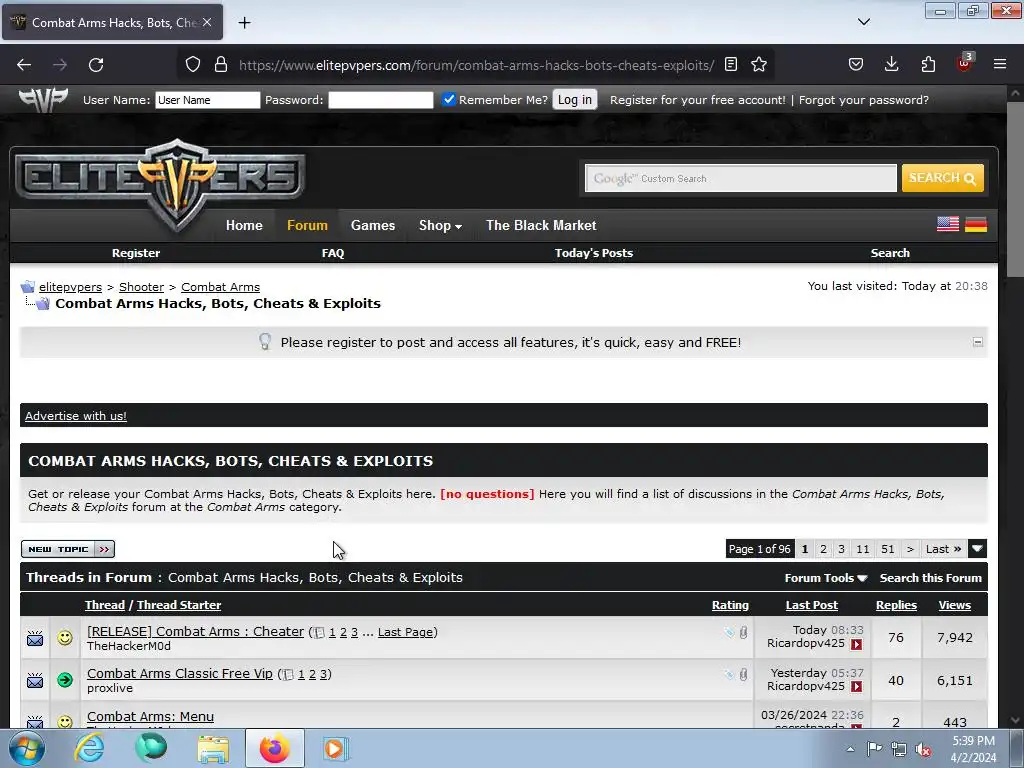Open the Advertise with us link

tap(76, 415)
